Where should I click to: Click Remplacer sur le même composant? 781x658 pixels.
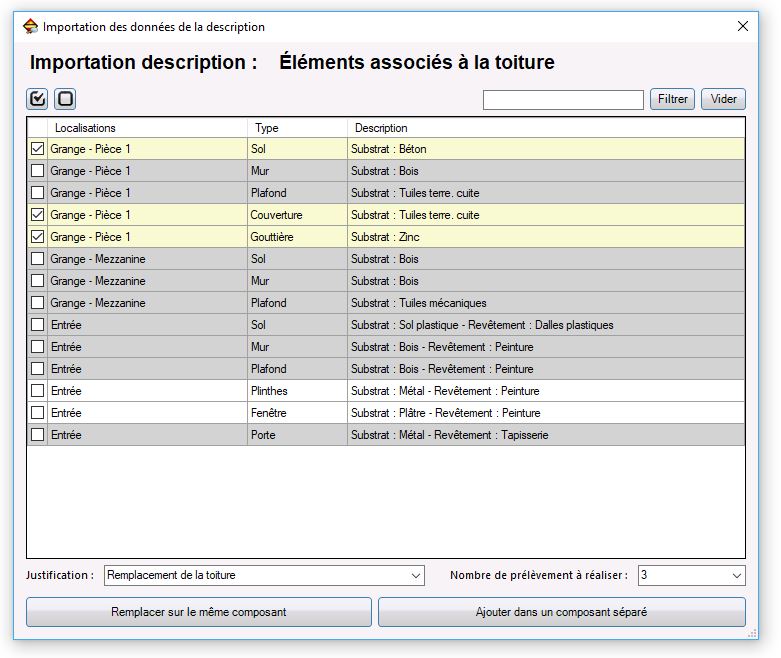click(199, 612)
